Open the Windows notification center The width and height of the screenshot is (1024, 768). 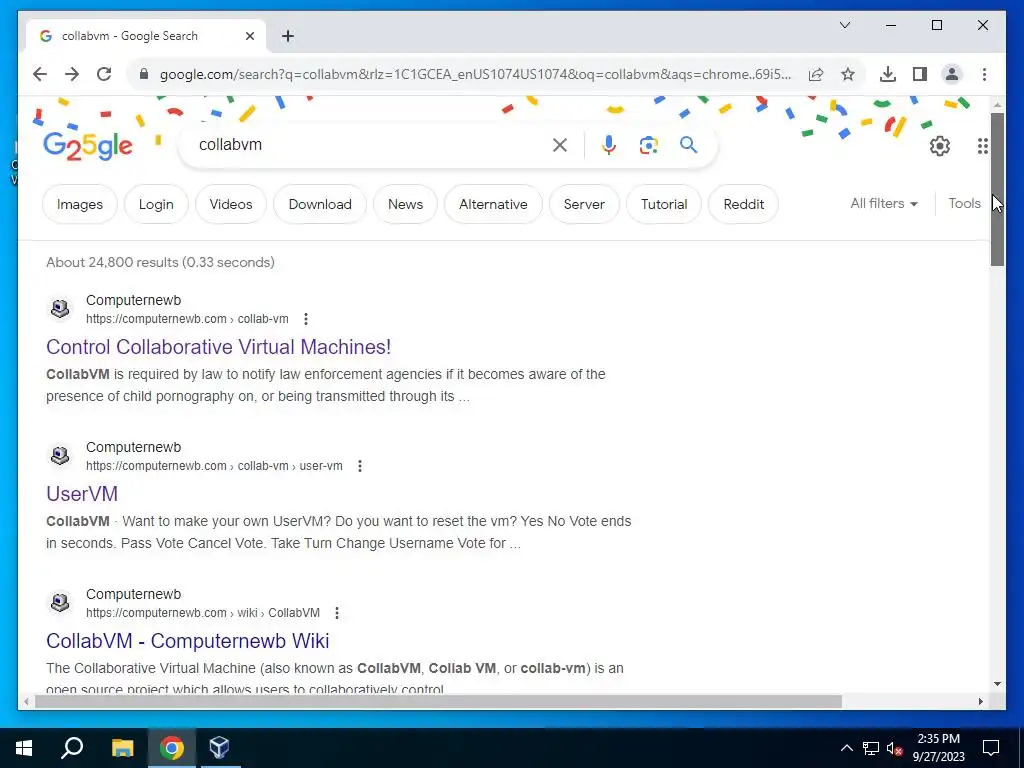pyautogui.click(x=991, y=748)
